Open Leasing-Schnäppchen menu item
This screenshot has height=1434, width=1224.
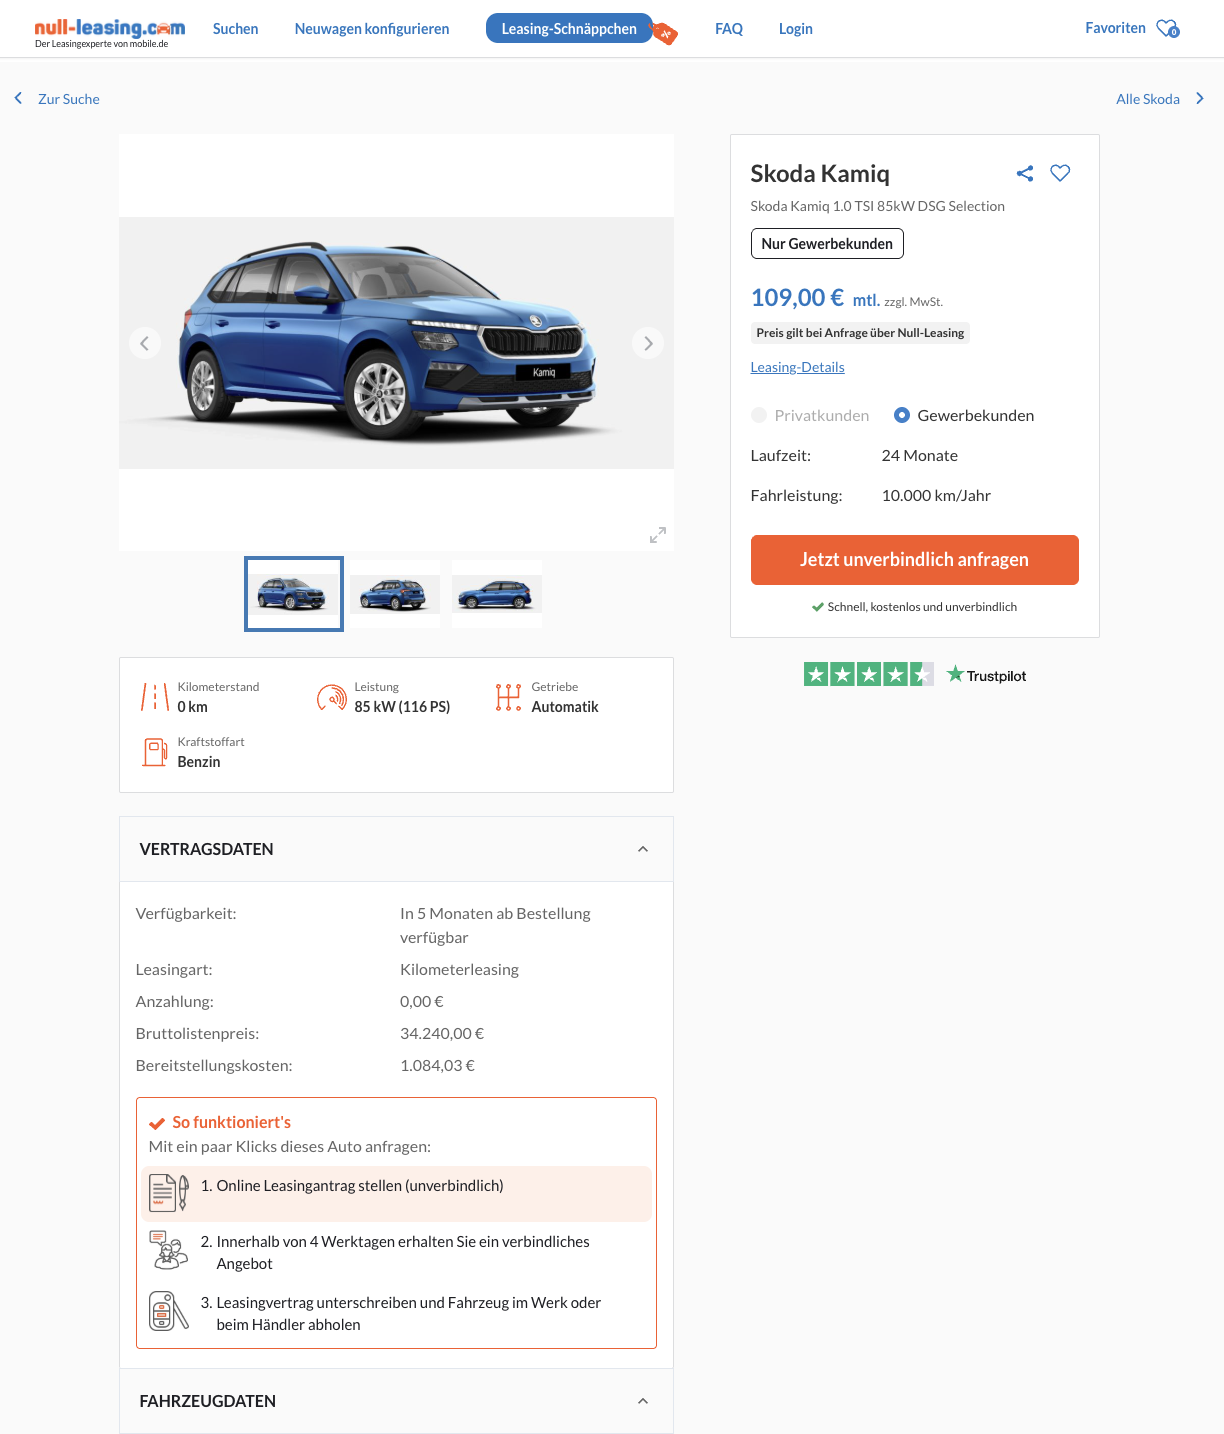pos(569,29)
